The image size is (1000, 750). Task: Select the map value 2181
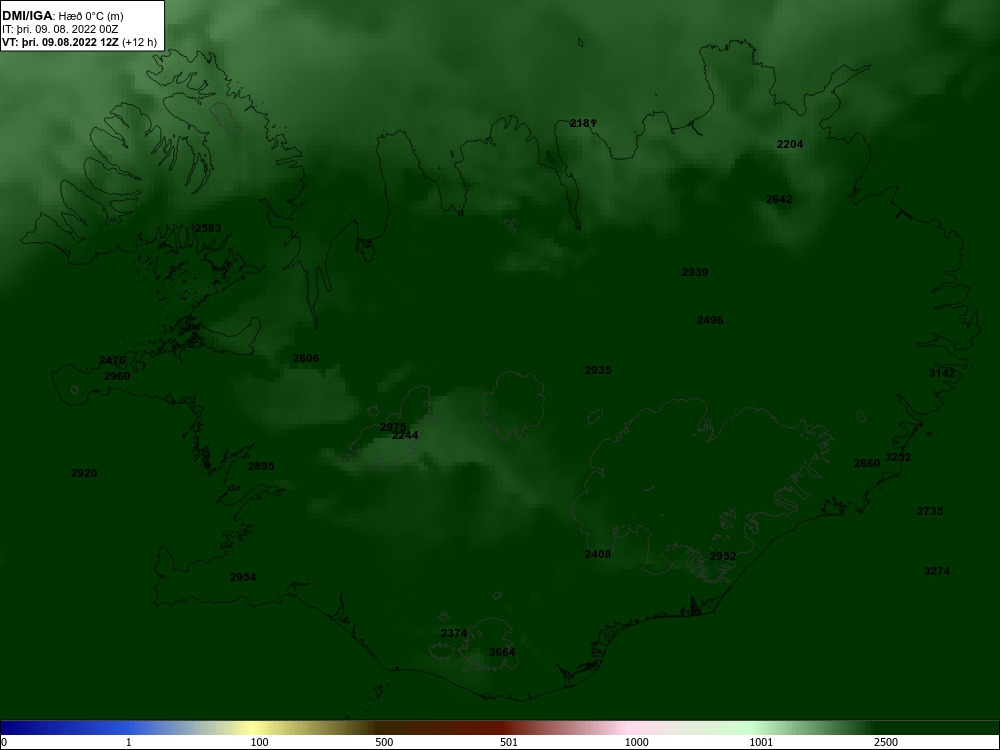pos(583,123)
